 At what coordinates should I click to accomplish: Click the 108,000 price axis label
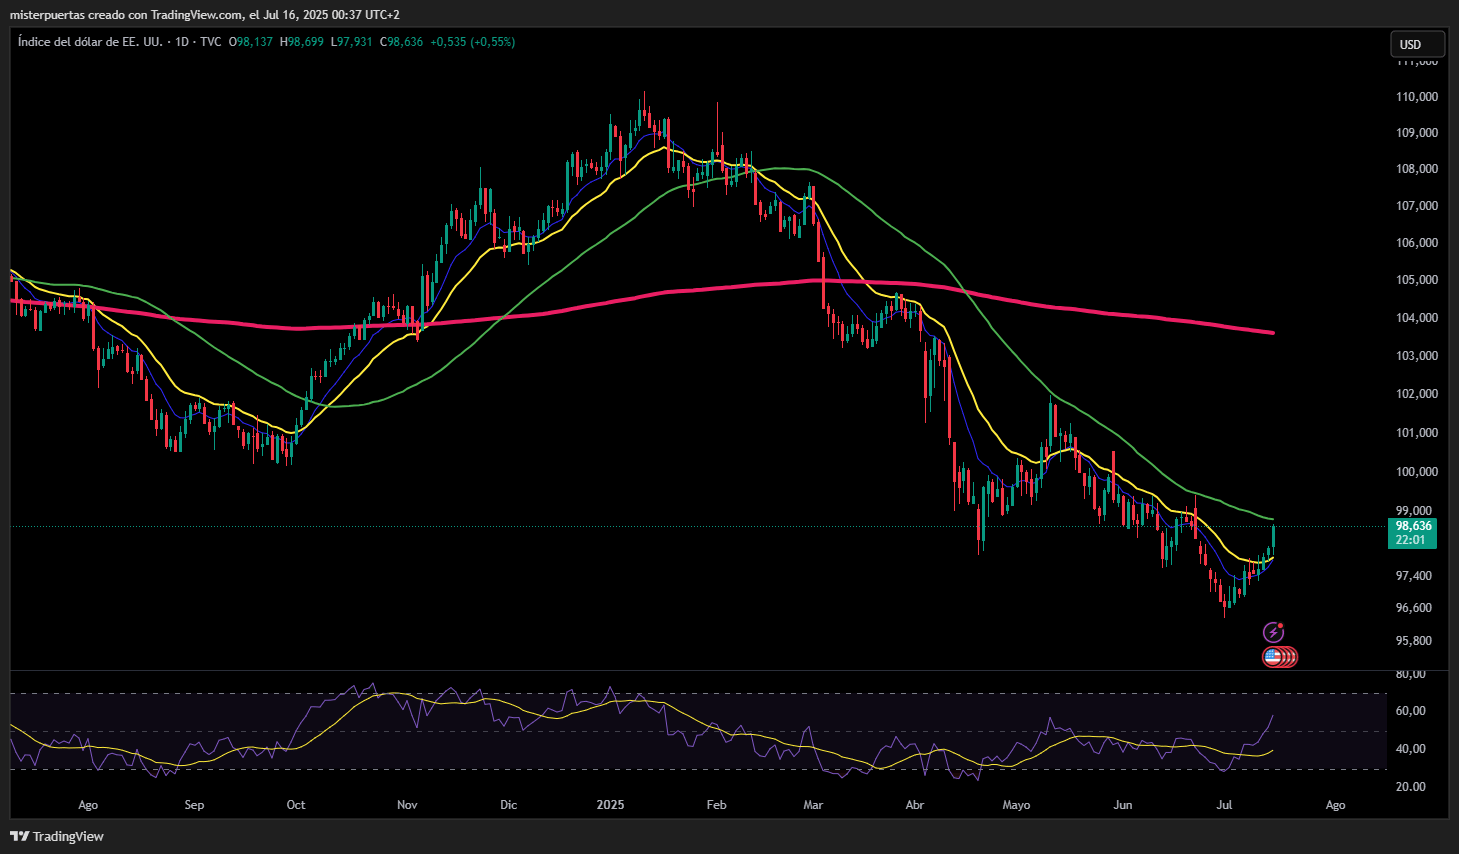tap(1417, 169)
